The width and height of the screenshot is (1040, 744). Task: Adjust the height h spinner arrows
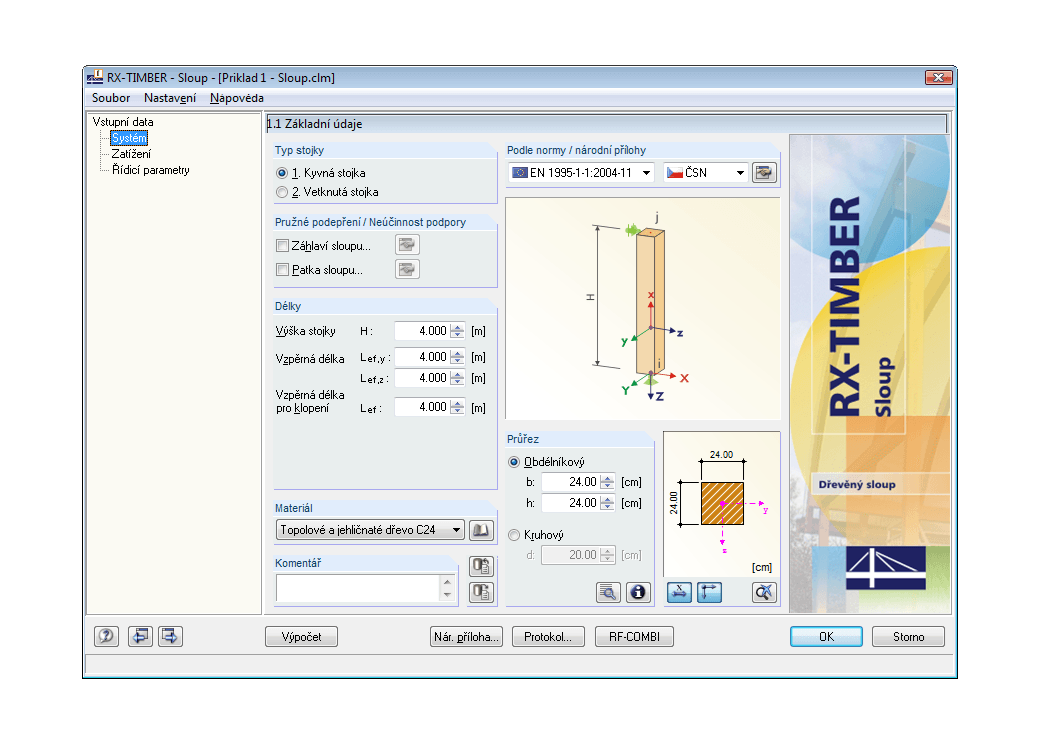click(x=607, y=503)
